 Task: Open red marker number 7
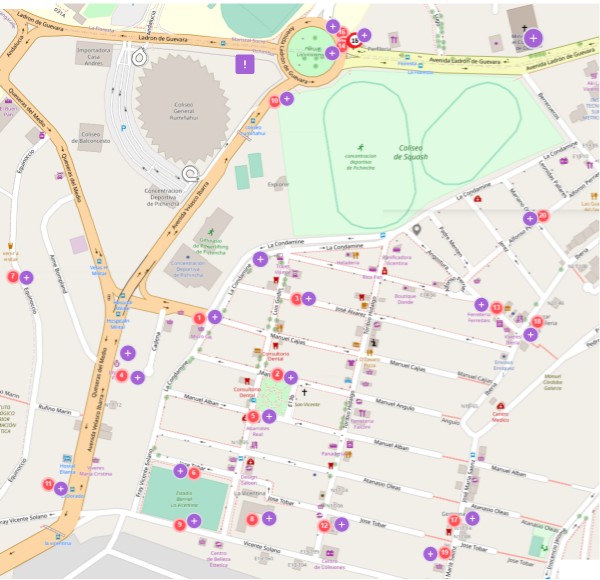pos(13,276)
